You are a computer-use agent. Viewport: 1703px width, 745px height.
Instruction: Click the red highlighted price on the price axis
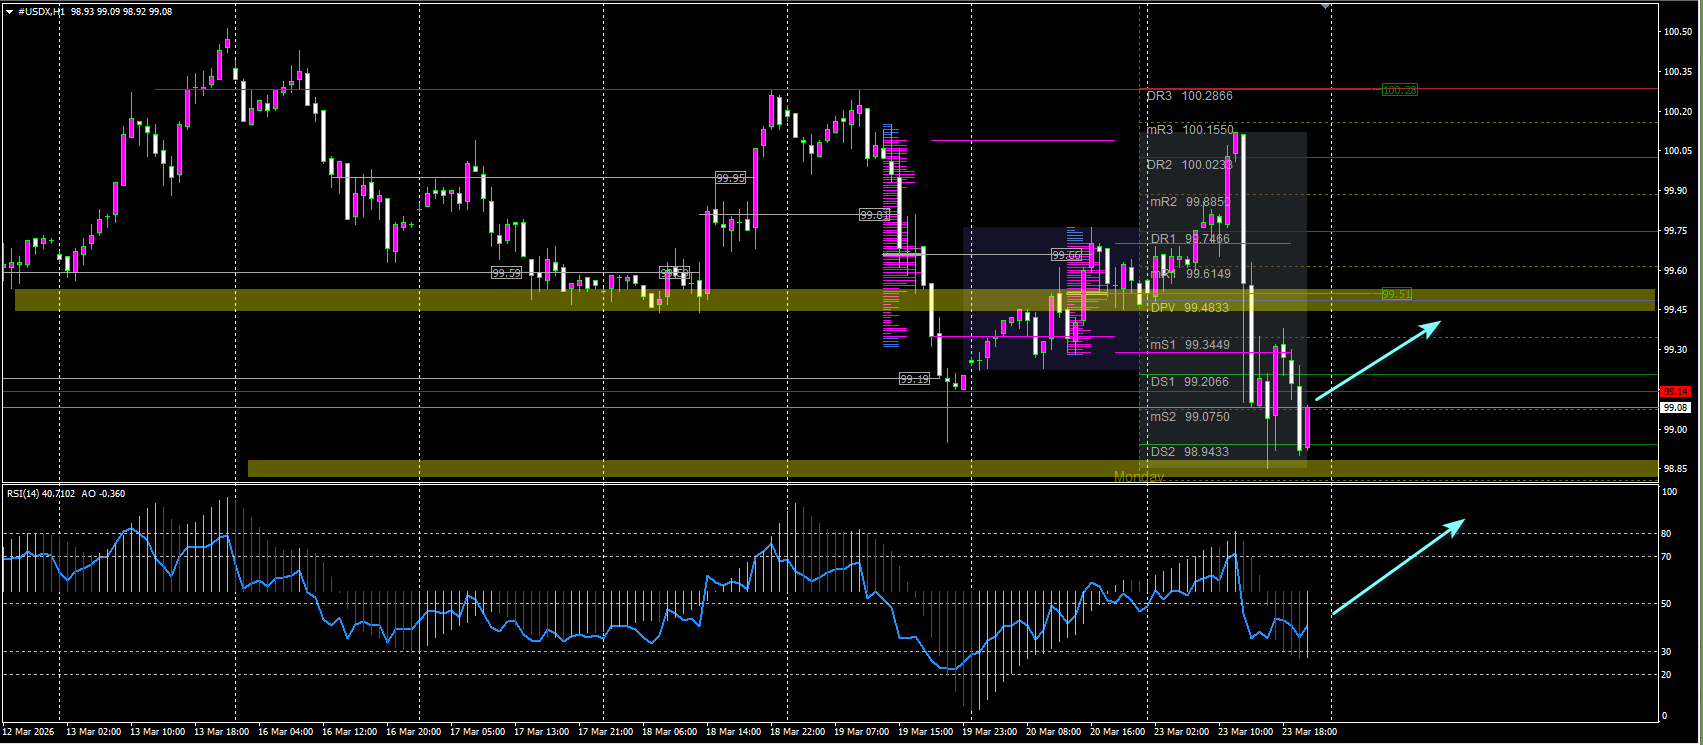coord(1675,392)
